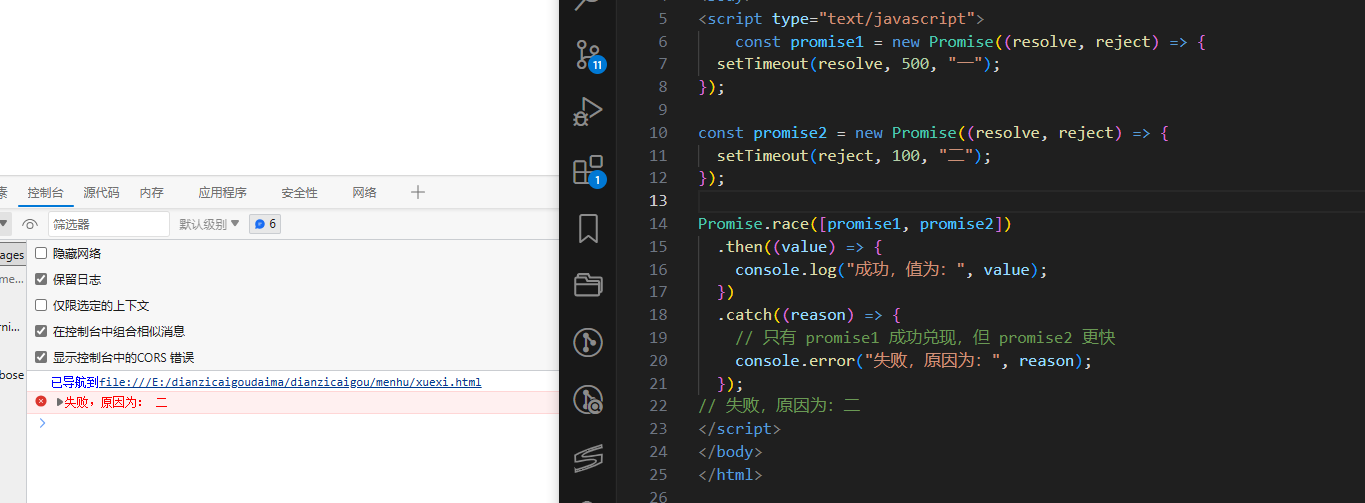Click const promise2 declaration on line 10
The image size is (1365, 503).
click(763, 133)
